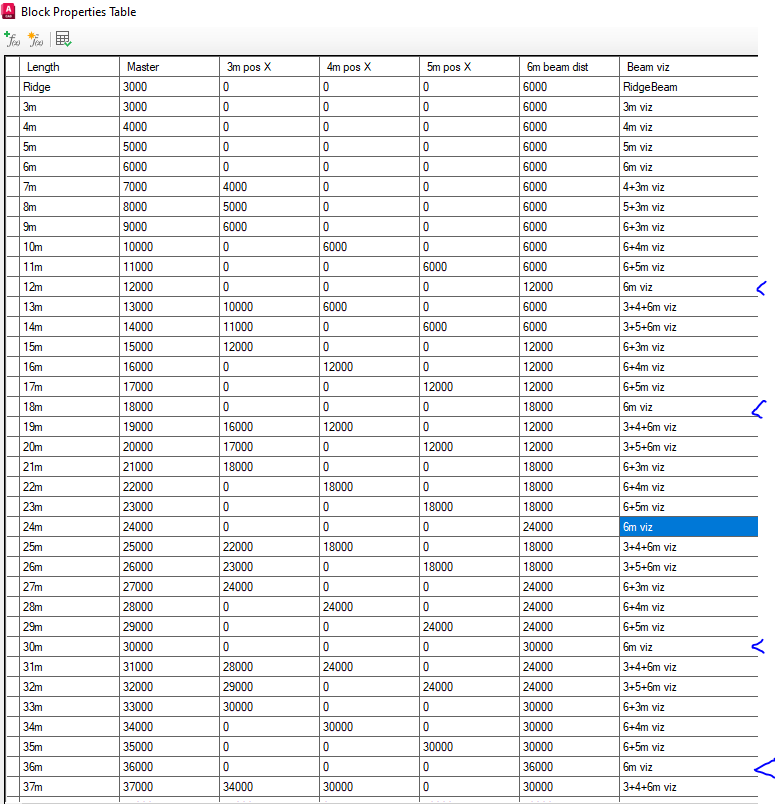Click Master value 28000

[169, 607]
